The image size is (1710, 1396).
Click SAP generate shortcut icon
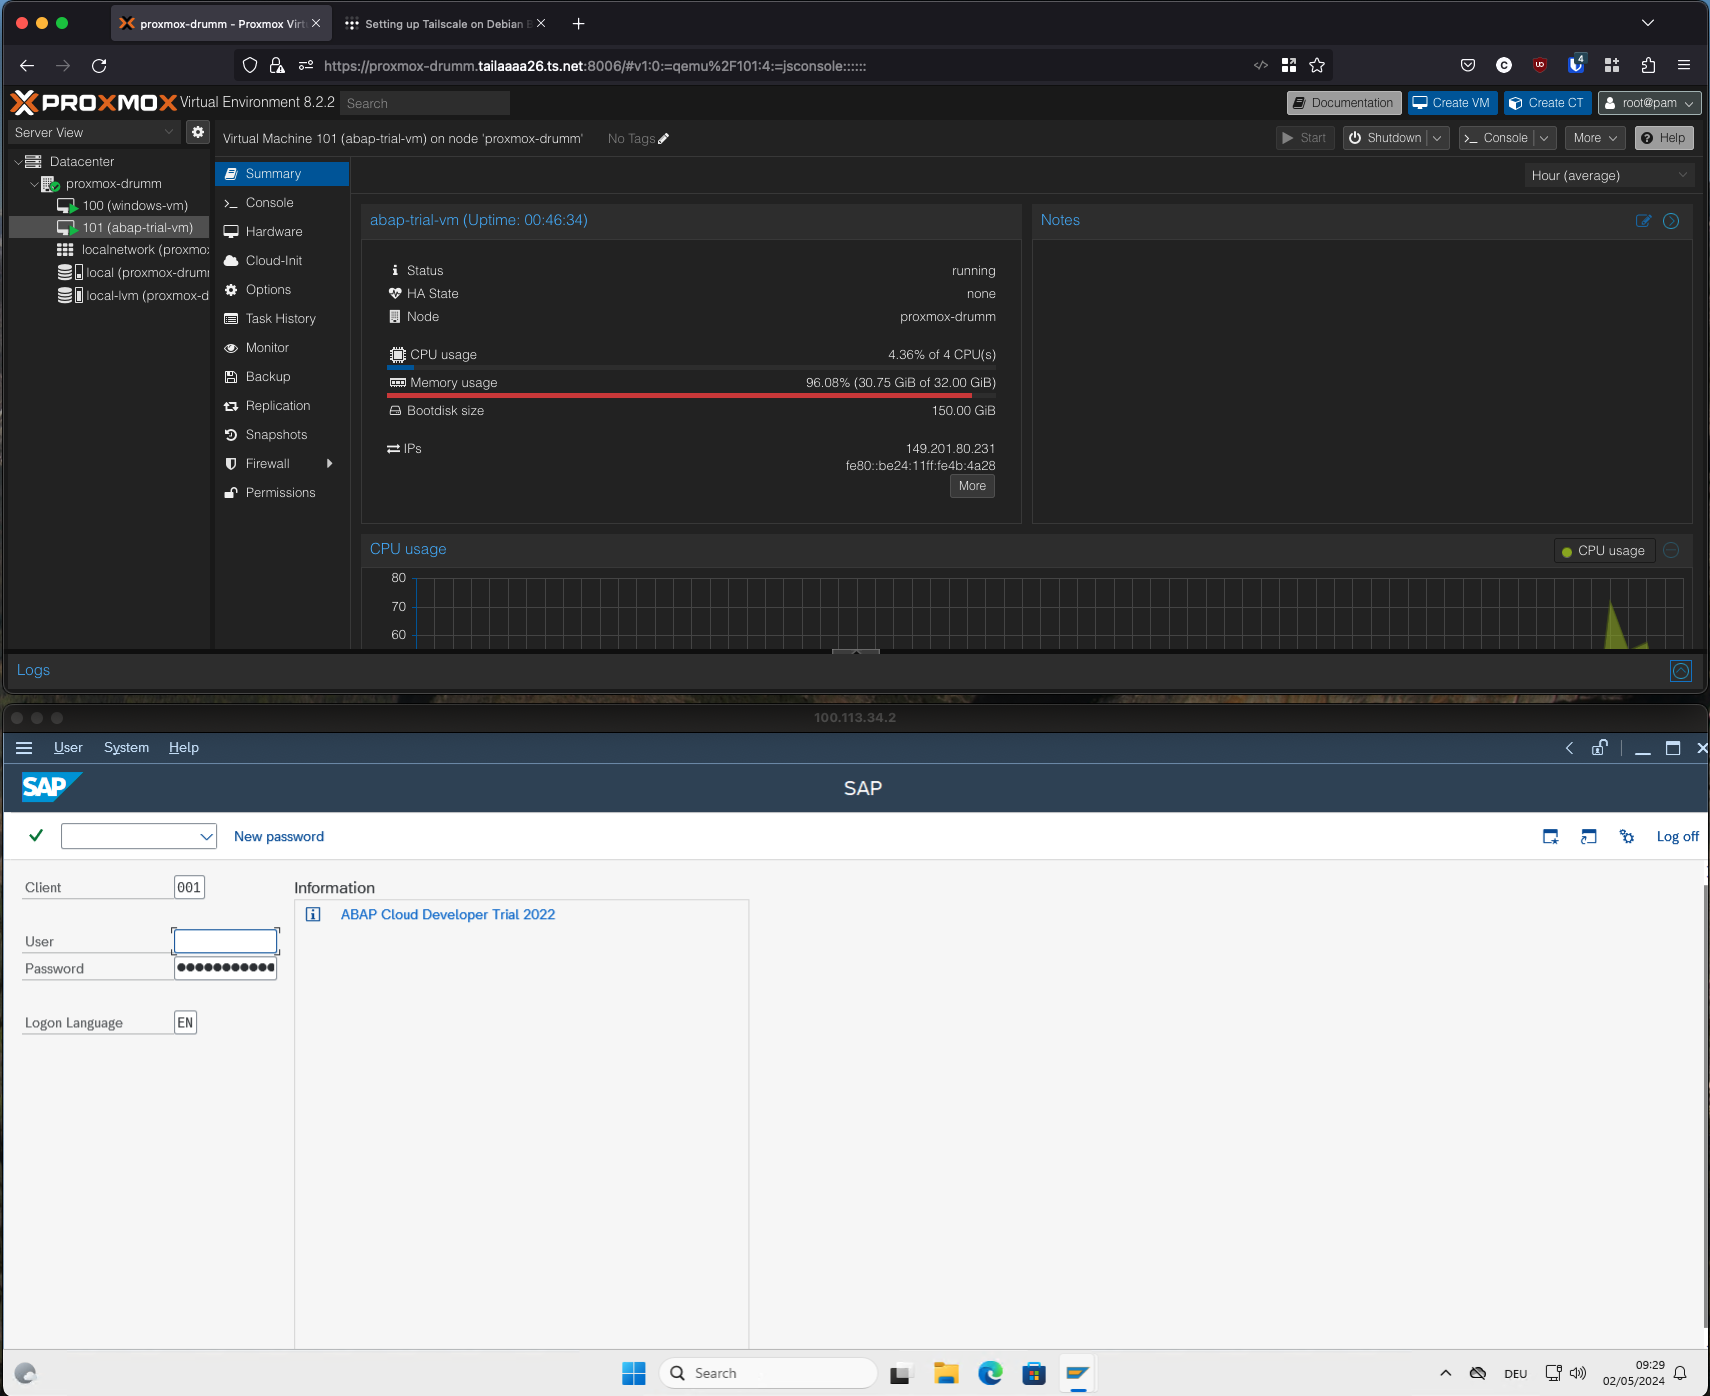[x=1589, y=837]
